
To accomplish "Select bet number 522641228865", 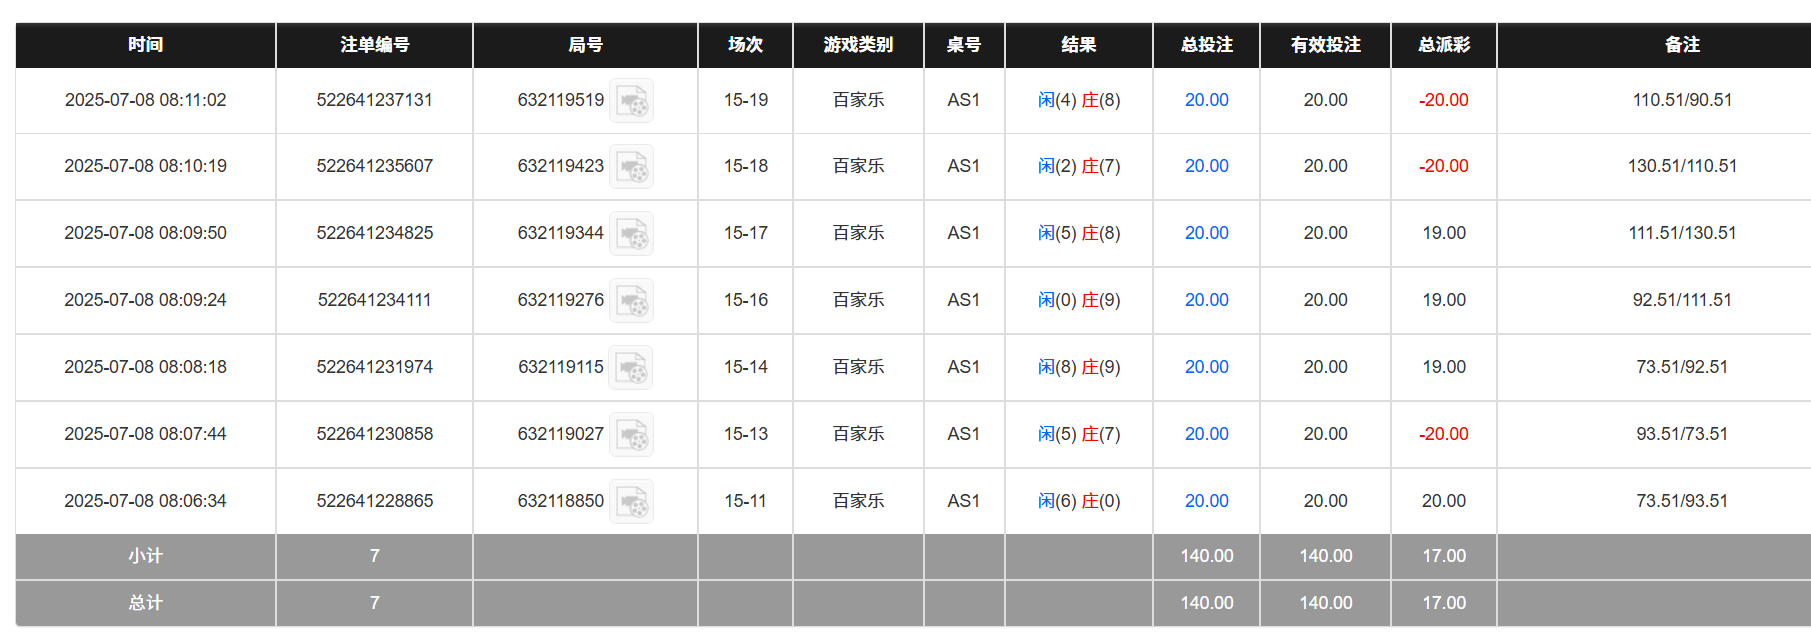I will point(375,501).
